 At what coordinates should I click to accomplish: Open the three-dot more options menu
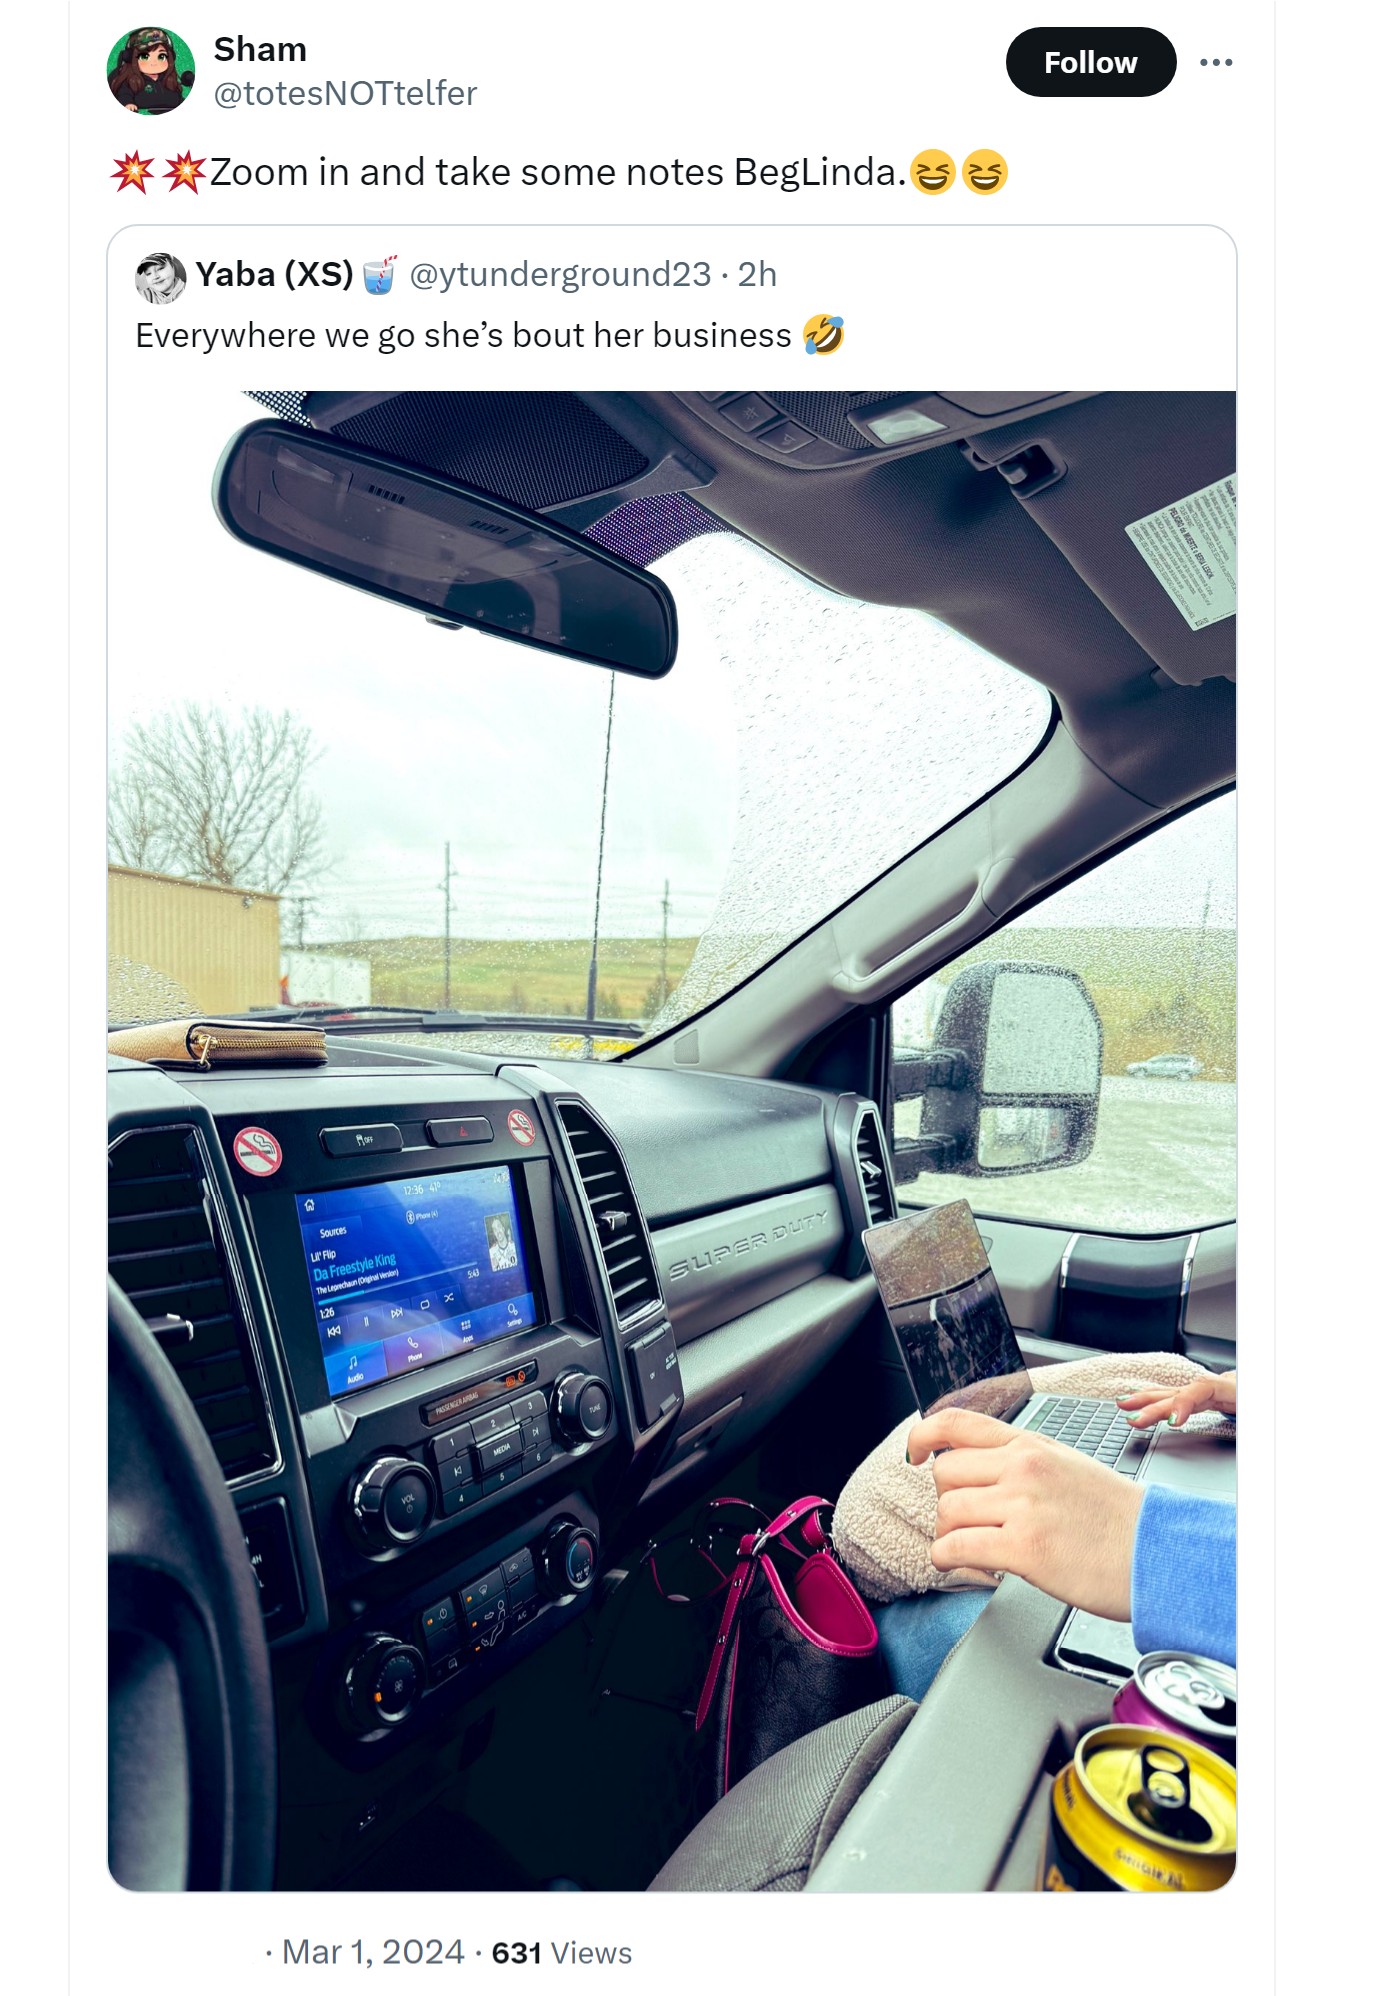click(x=1216, y=62)
